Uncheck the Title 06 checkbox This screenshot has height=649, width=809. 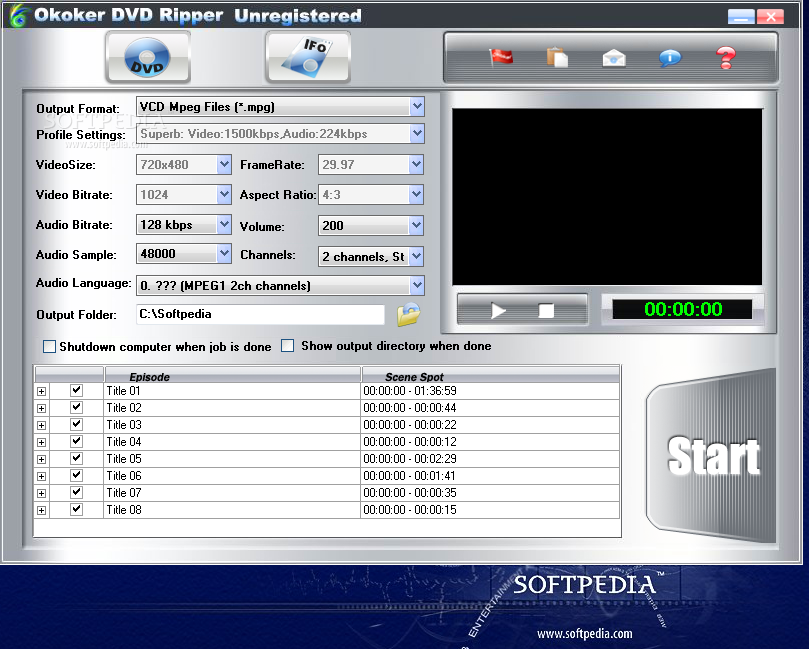pos(76,475)
